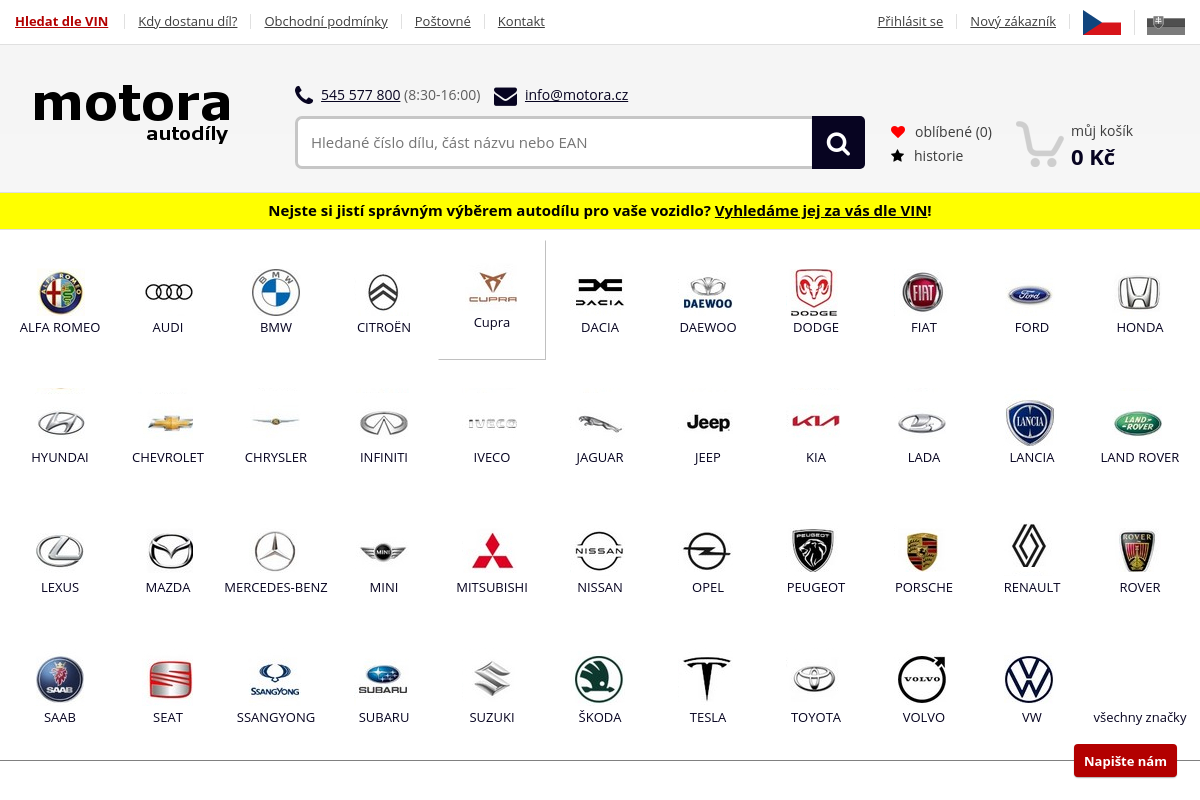
Task: Select the Land Rover green oval logo
Action: pos(1138,423)
